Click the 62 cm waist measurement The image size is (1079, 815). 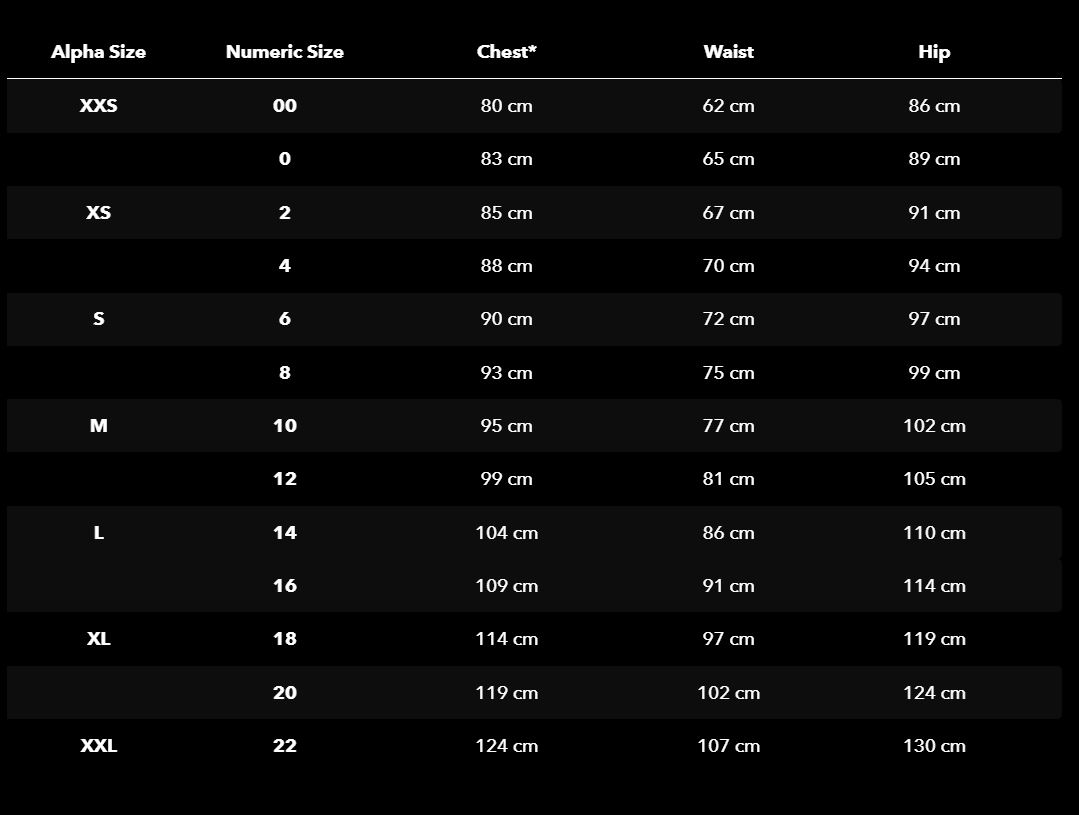click(728, 105)
